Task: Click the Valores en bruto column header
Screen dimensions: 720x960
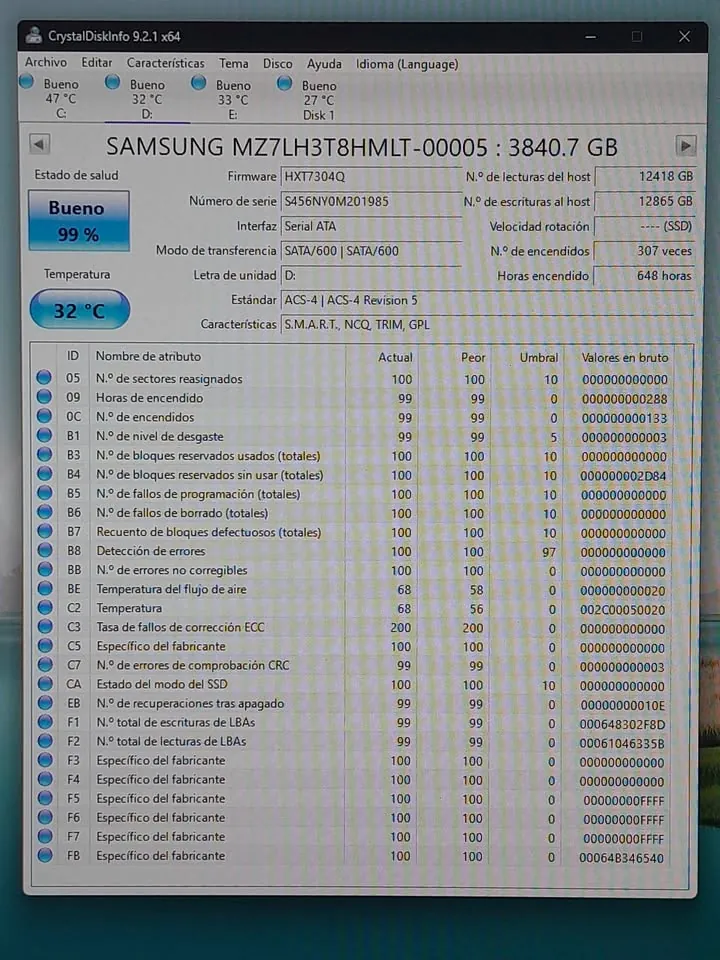Action: tap(624, 358)
